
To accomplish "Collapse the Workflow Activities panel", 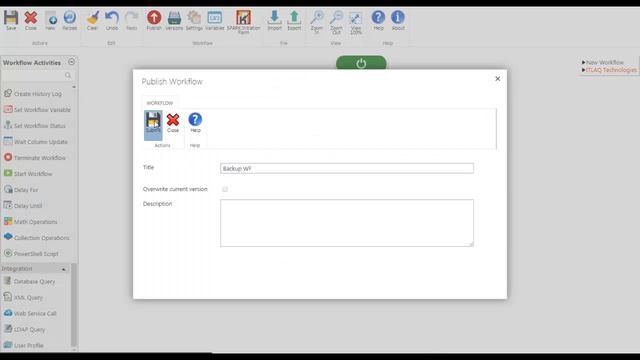I will 71,62.
